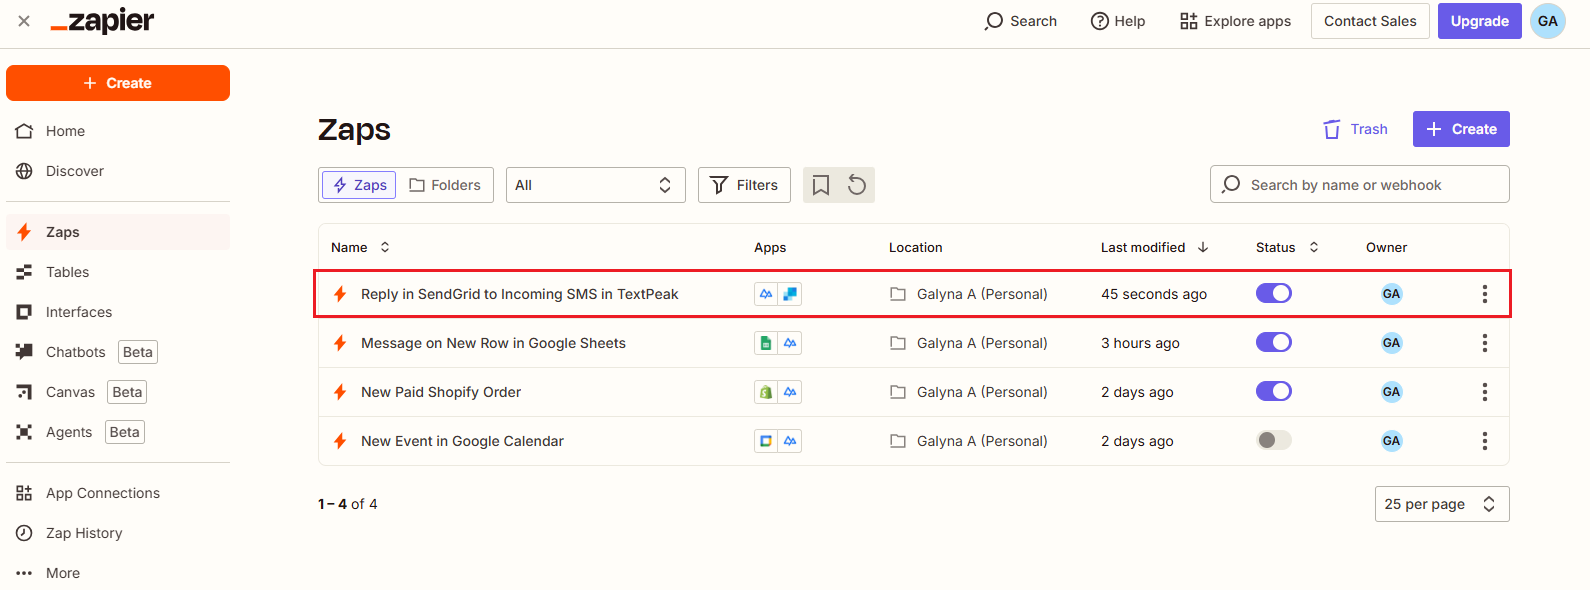Open Canvas in the sidebar
1590x590 pixels.
tap(118, 392)
